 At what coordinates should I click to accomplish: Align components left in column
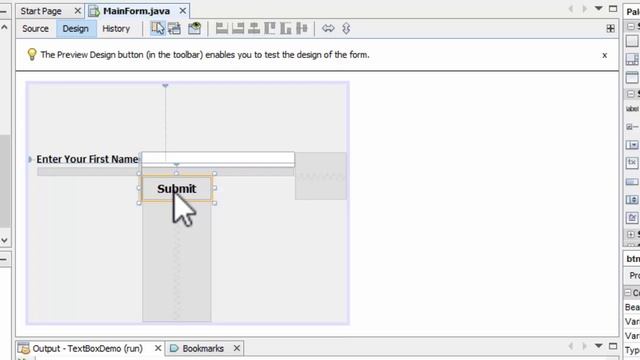tap(222, 28)
